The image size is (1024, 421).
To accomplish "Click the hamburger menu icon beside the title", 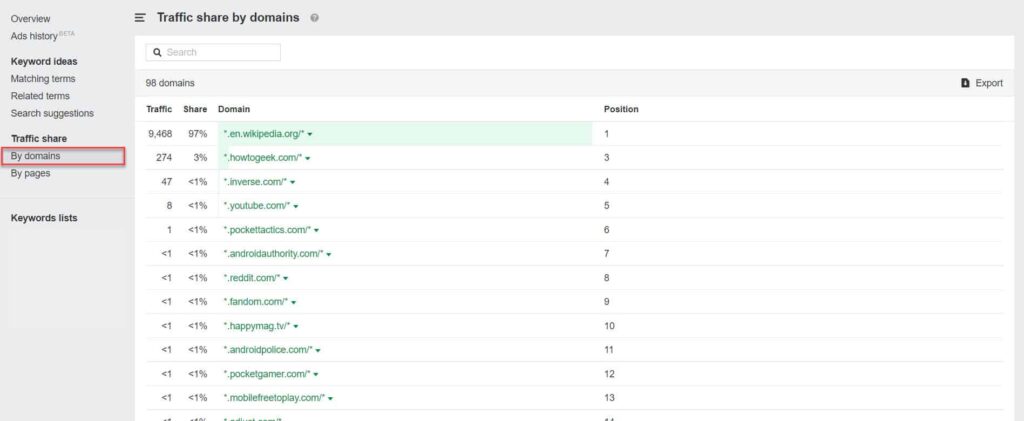I will point(141,18).
